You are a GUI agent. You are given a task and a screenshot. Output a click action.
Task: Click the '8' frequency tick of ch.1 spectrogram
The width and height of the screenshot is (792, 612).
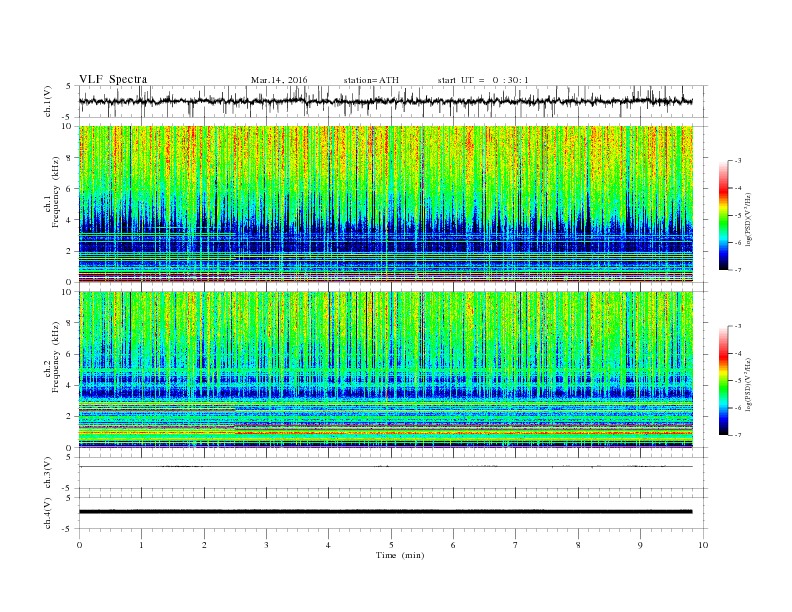69,158
